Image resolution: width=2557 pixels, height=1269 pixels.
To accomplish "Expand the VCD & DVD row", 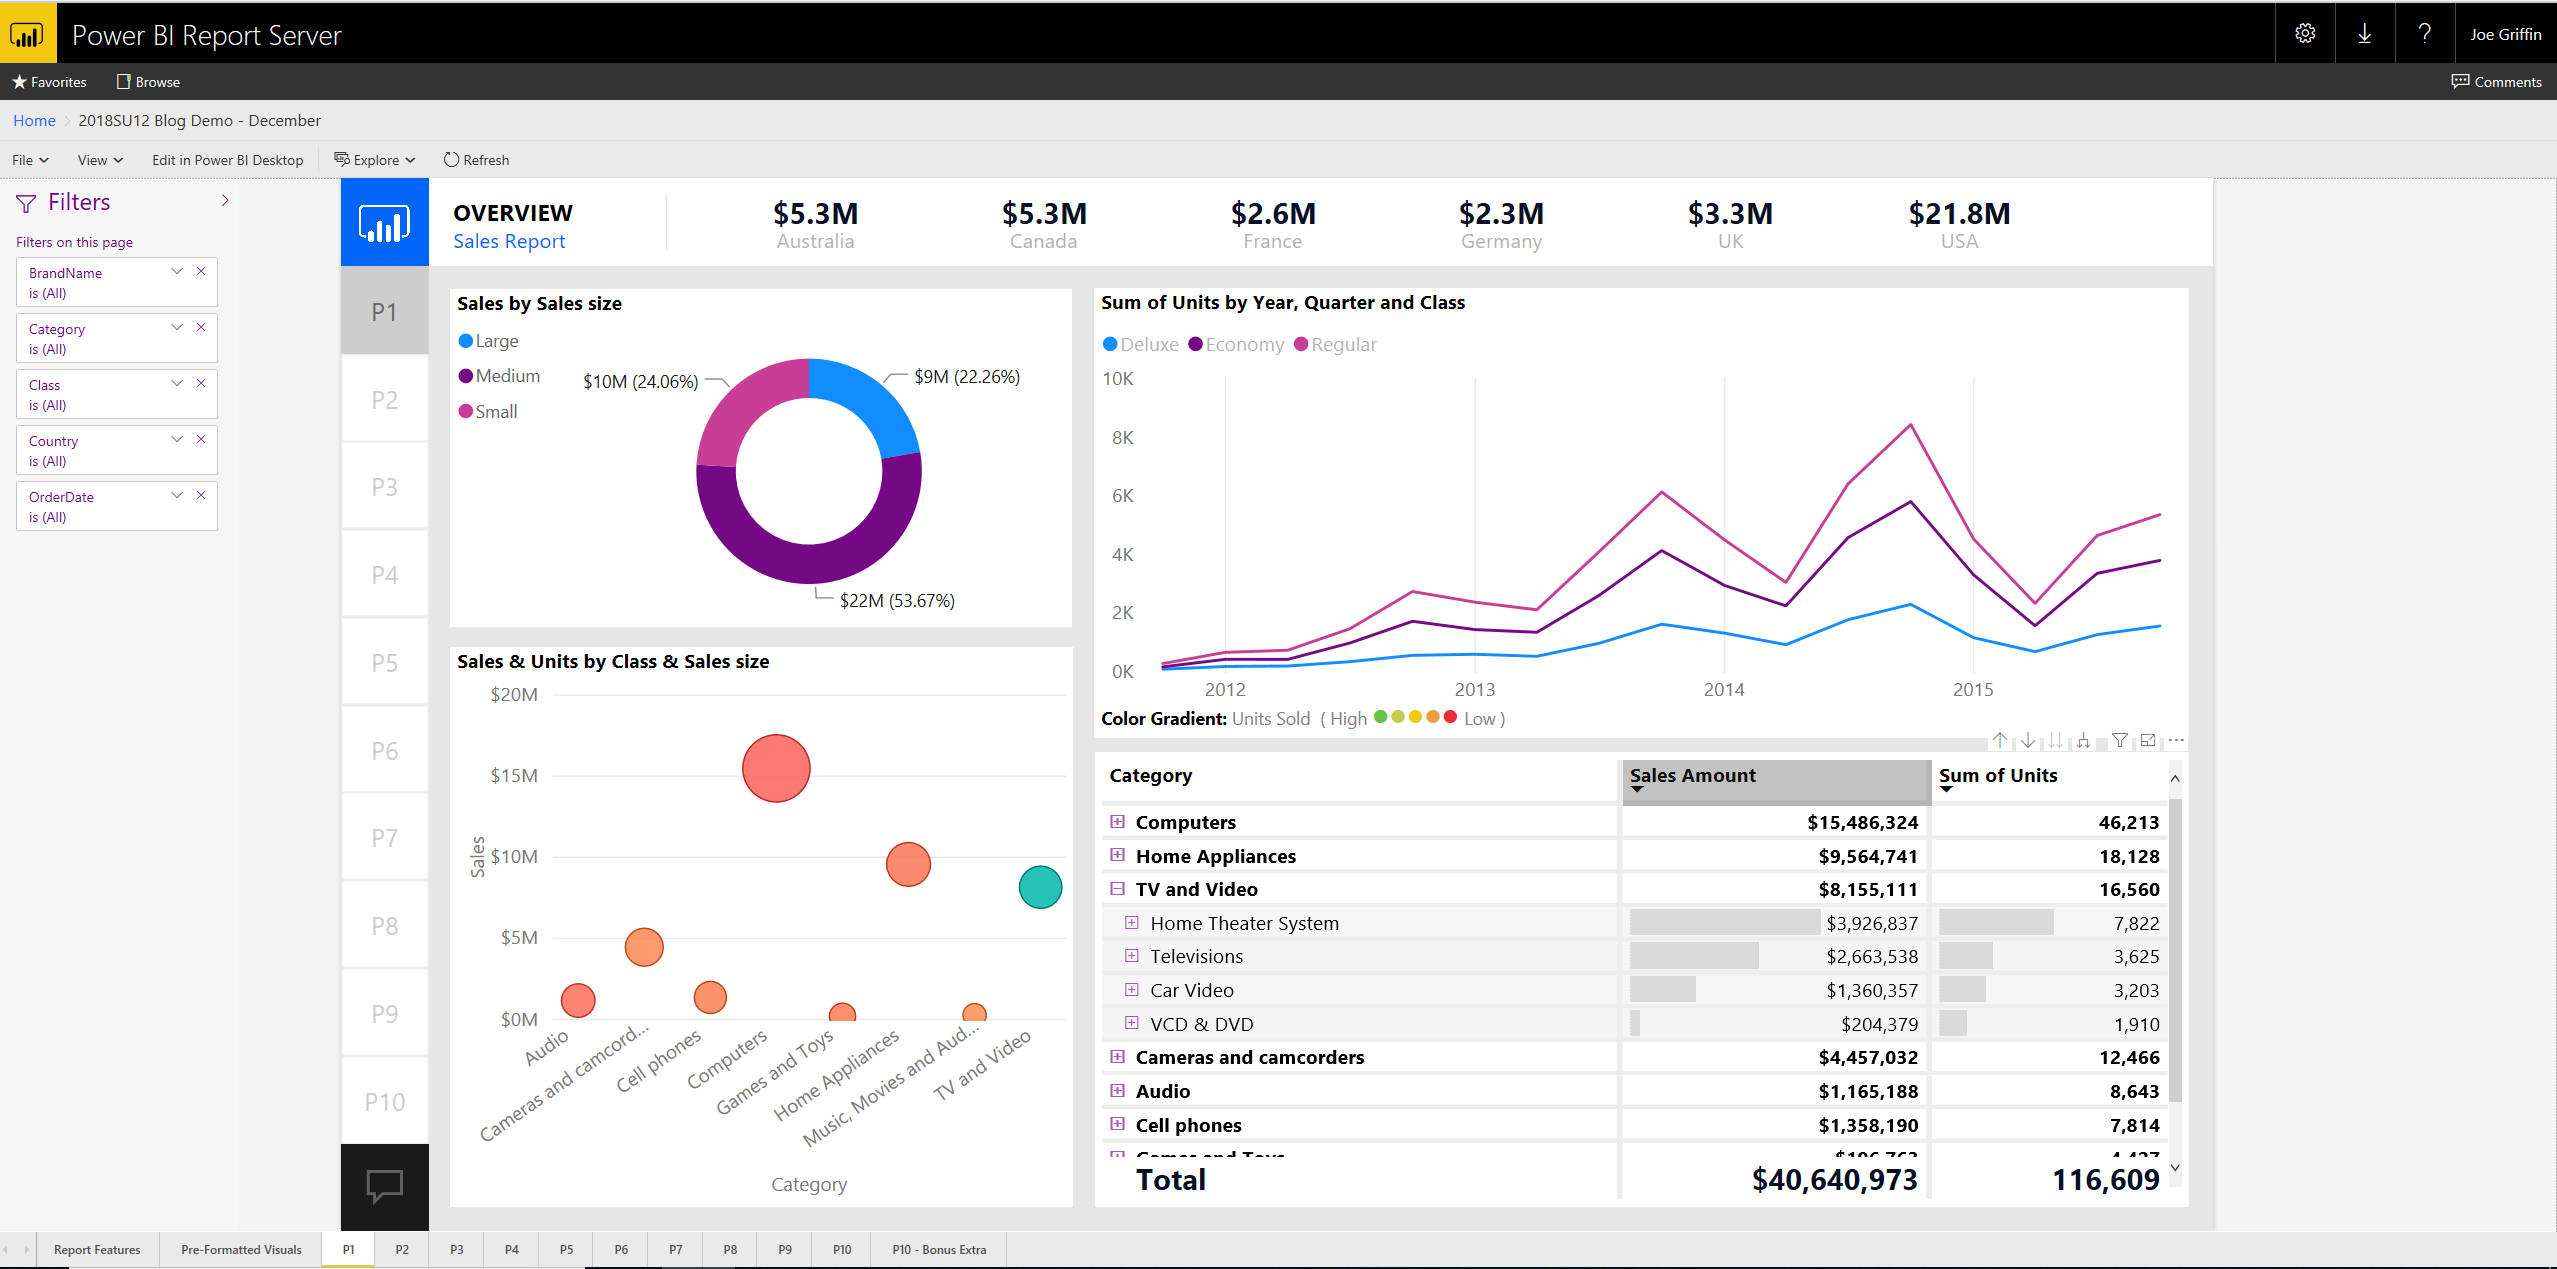I will [x=1131, y=1023].
